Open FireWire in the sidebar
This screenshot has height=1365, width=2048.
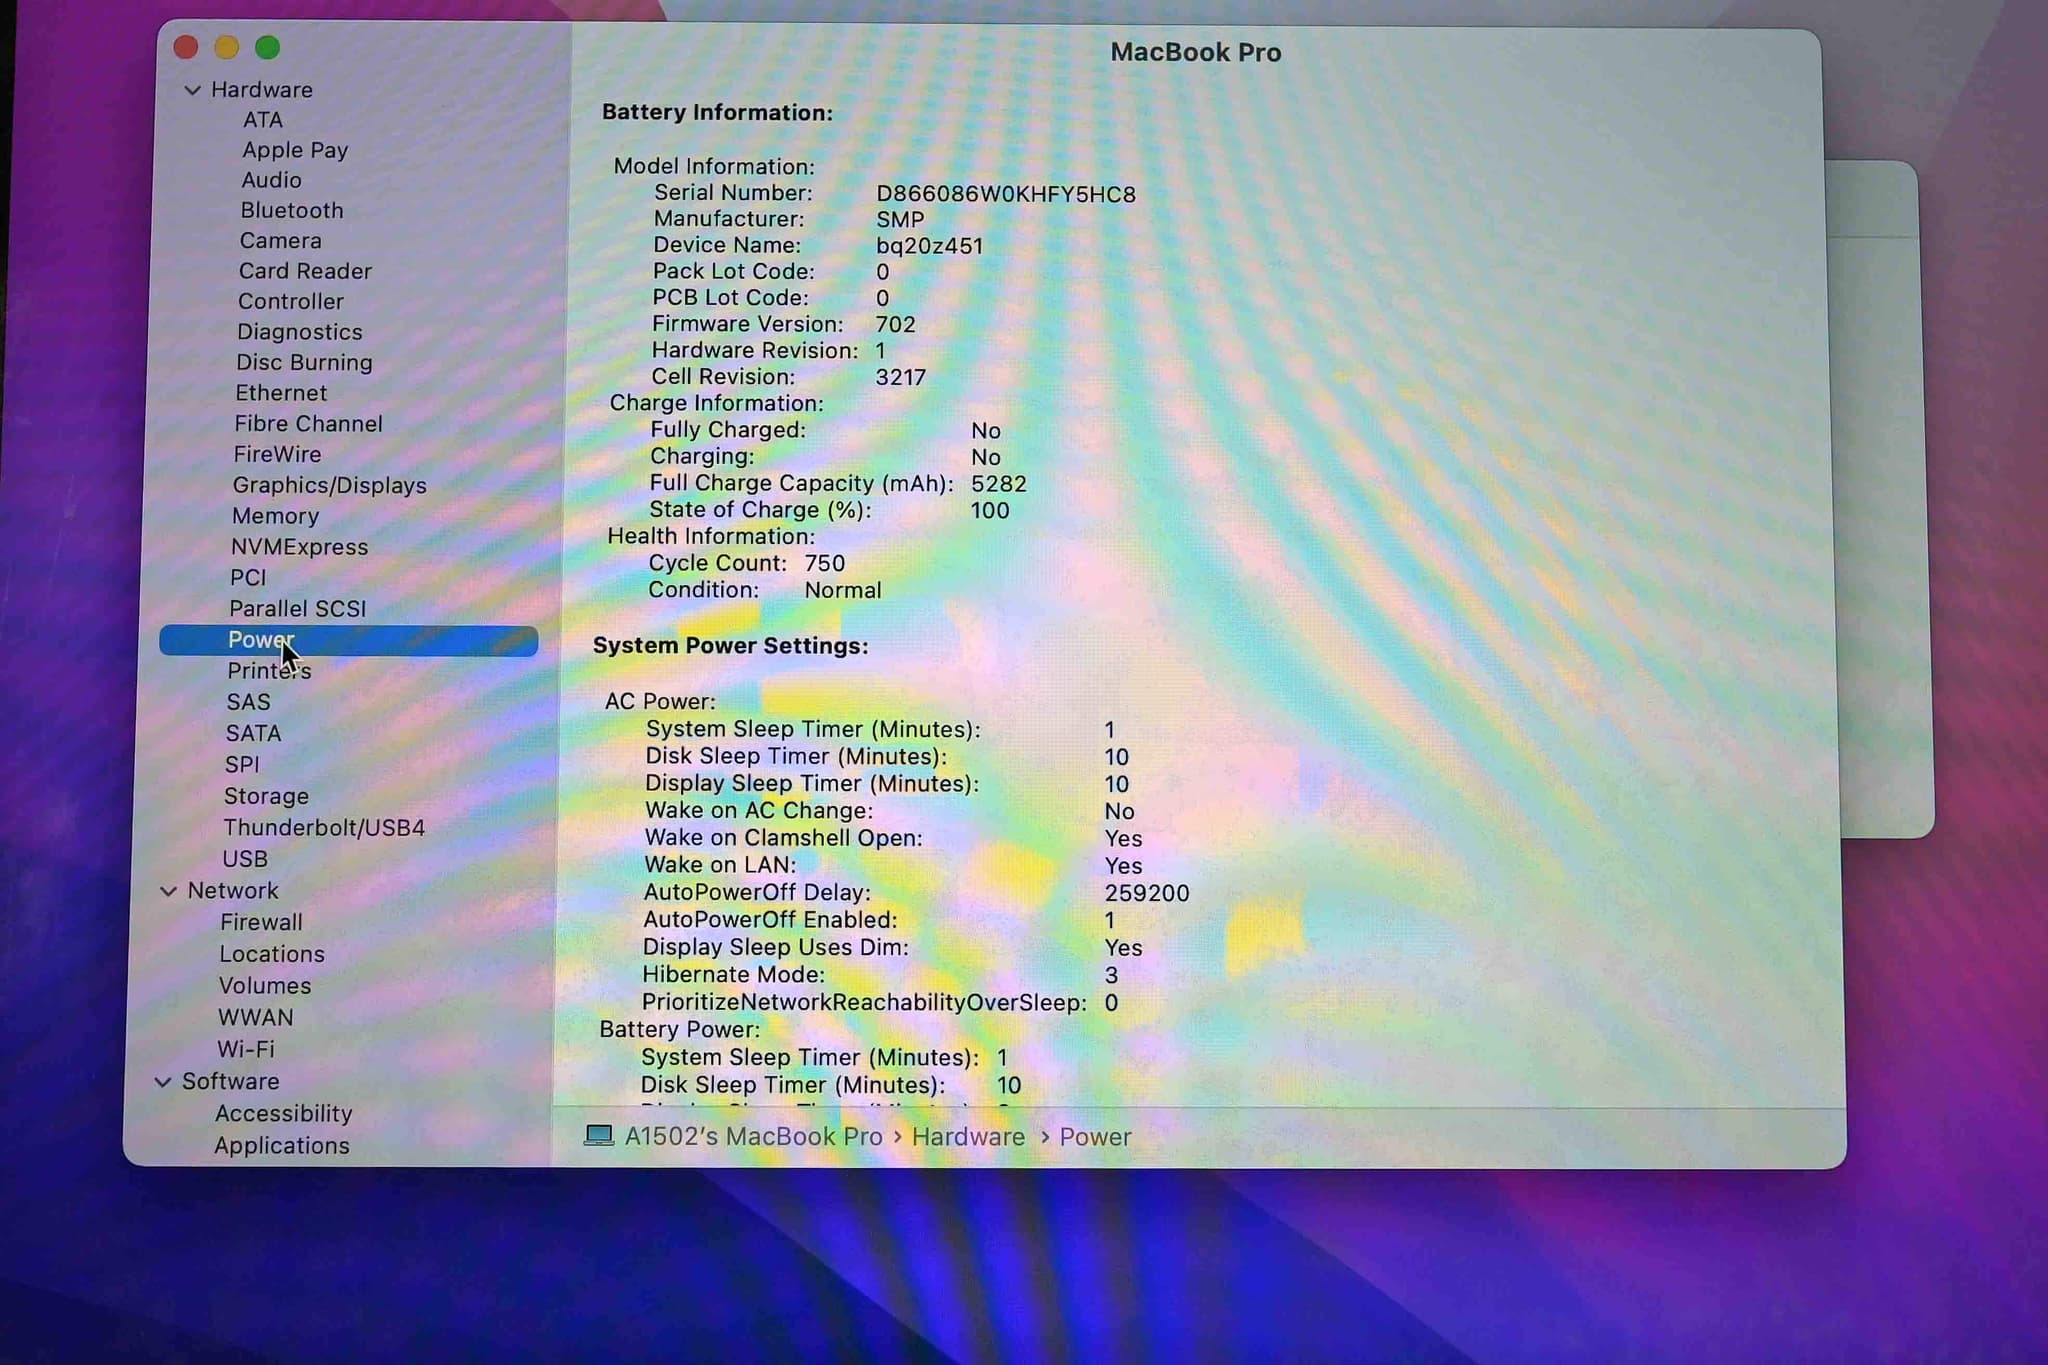click(x=277, y=454)
